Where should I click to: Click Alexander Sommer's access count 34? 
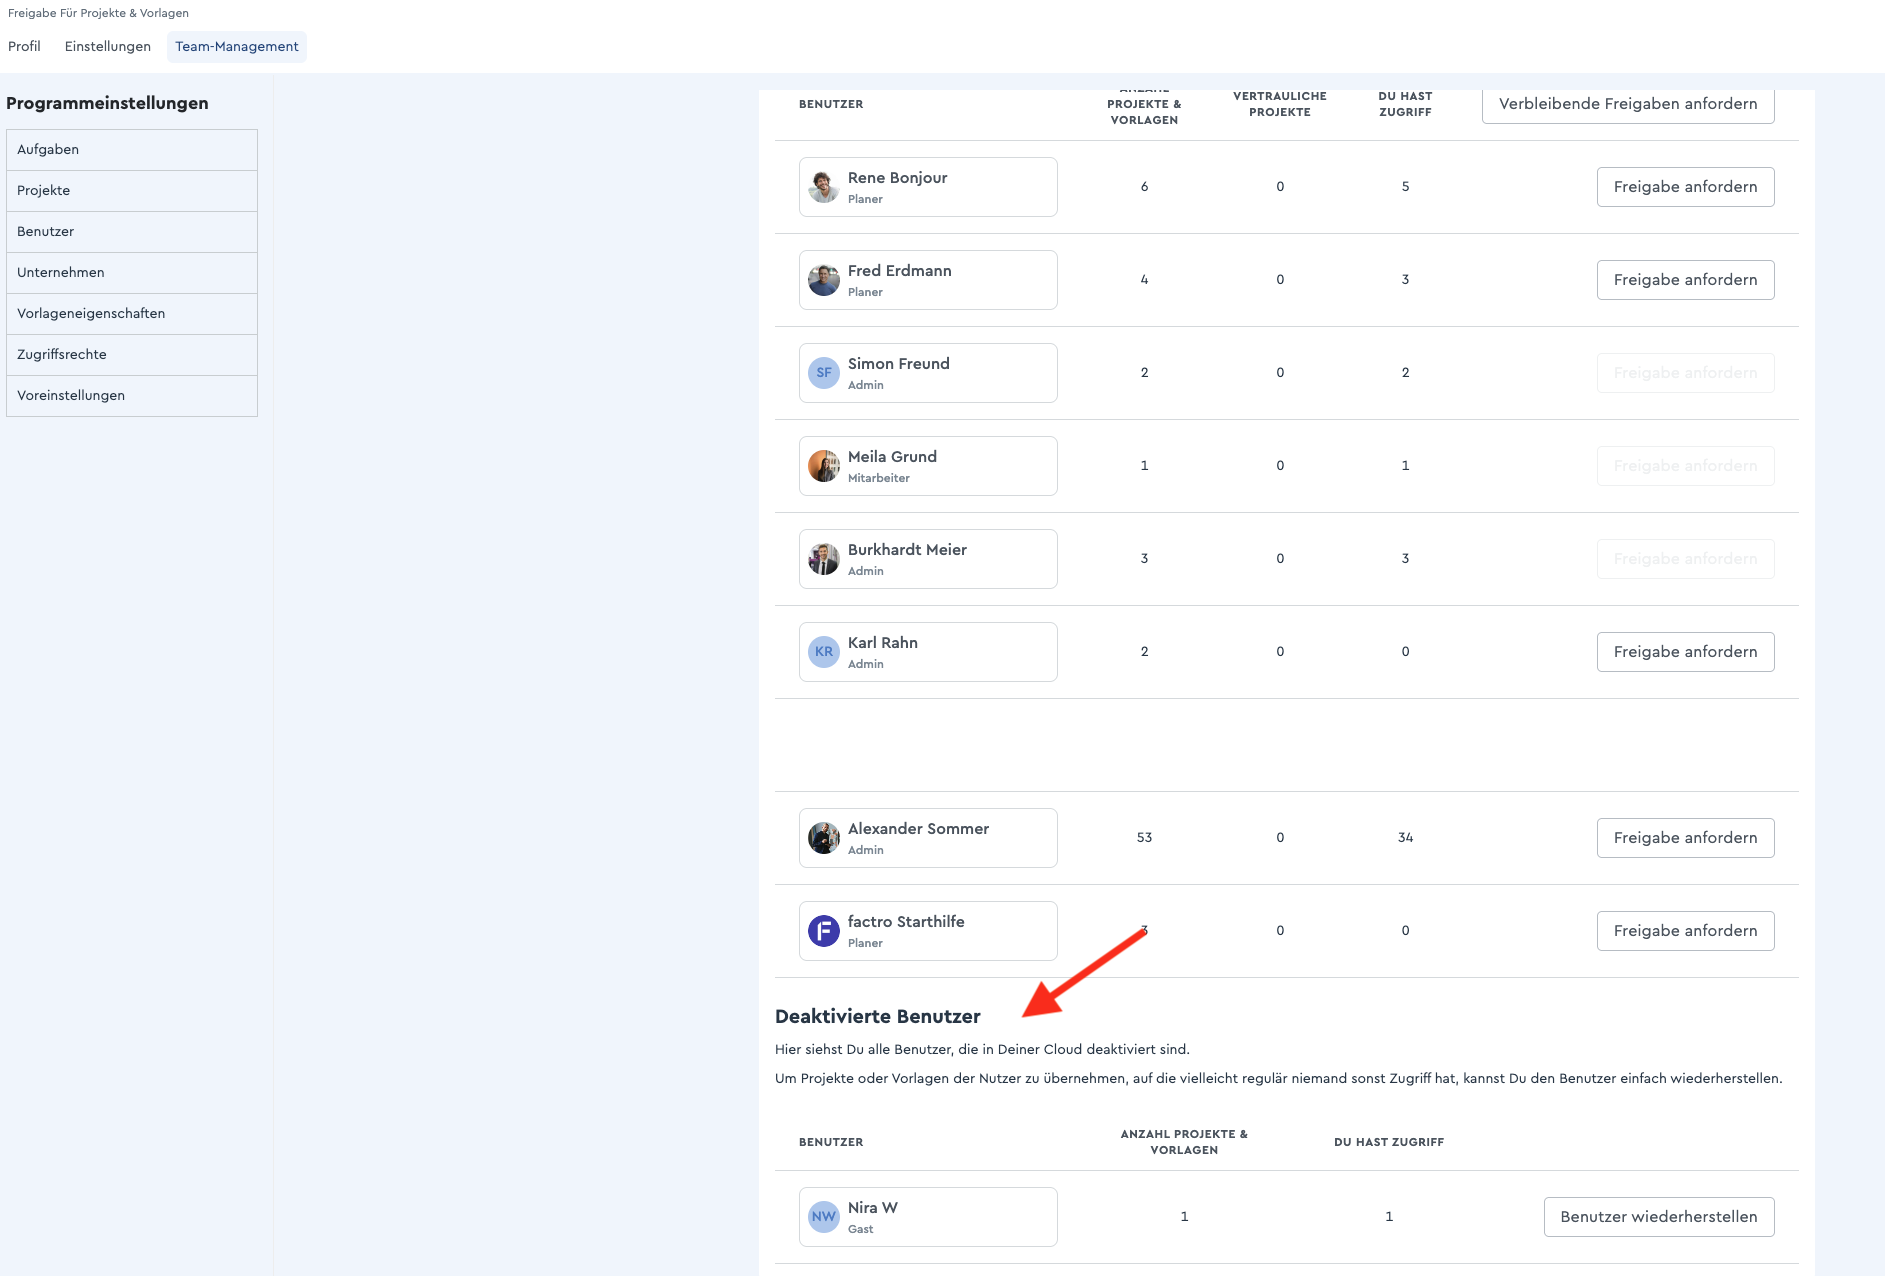(x=1405, y=838)
